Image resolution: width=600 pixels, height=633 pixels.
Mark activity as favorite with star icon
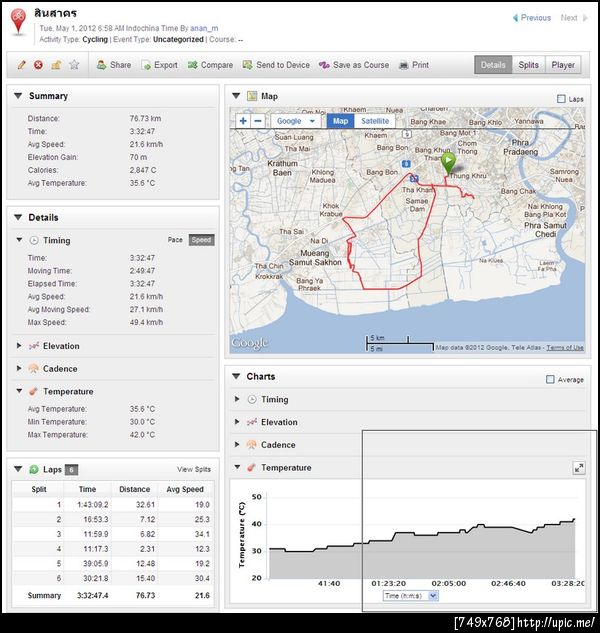click(x=74, y=65)
